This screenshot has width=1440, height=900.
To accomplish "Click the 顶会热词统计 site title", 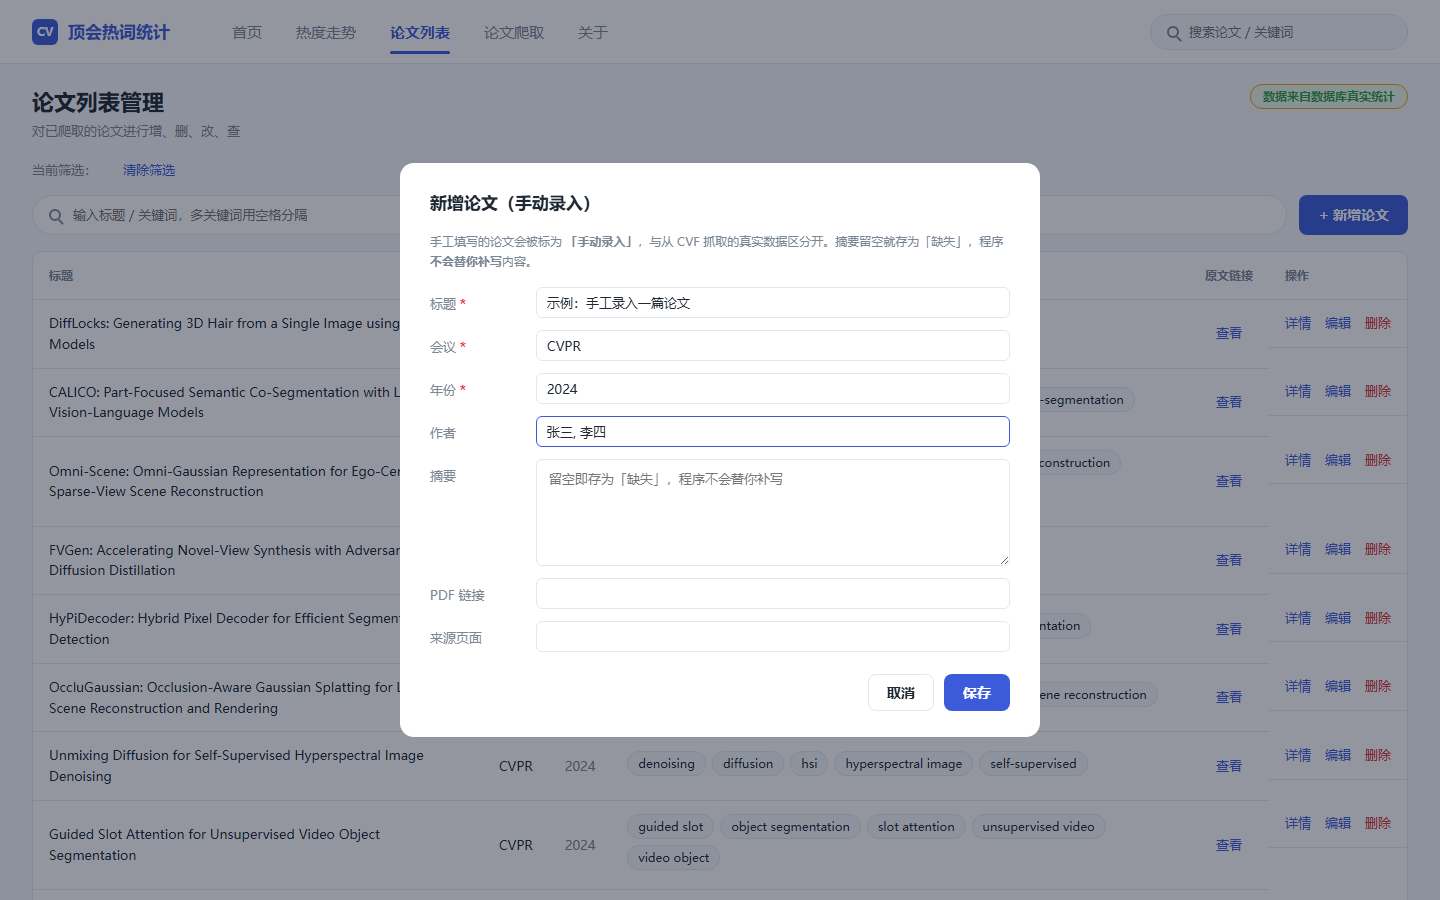I will pyautogui.click(x=119, y=32).
